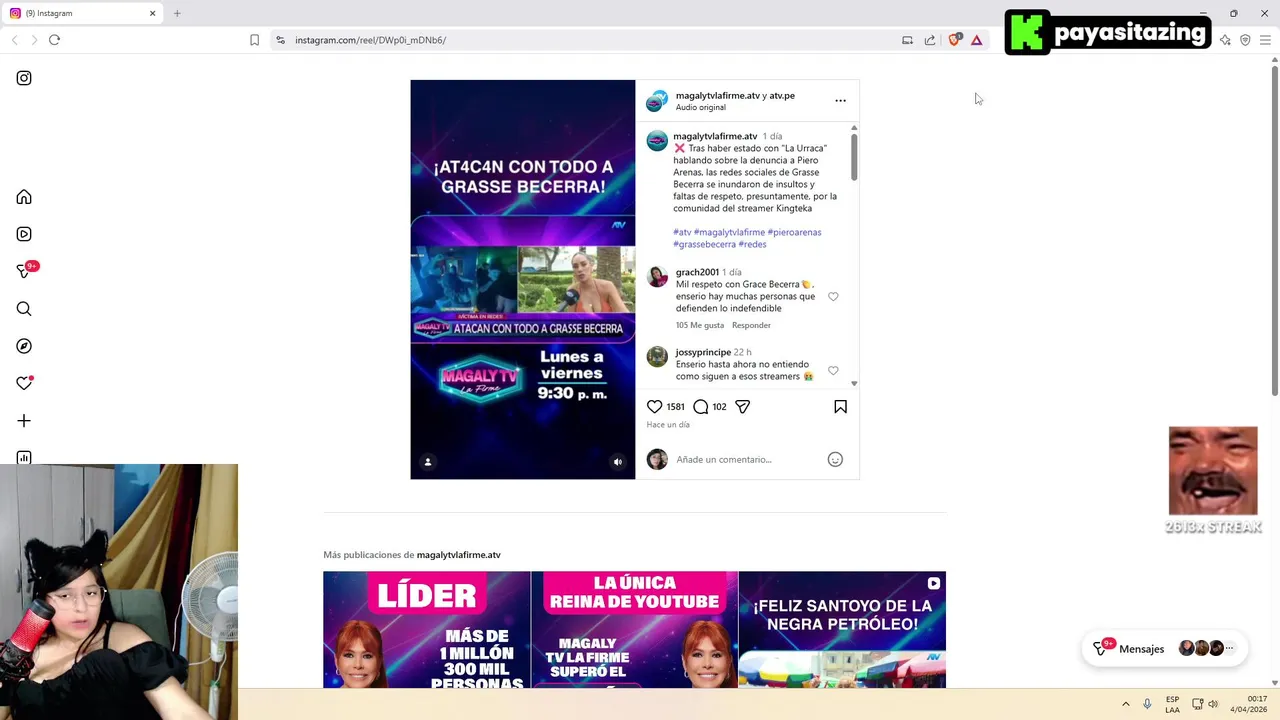
Task: Open magalytvlafirme.atv profile from header
Action: click(x=717, y=96)
